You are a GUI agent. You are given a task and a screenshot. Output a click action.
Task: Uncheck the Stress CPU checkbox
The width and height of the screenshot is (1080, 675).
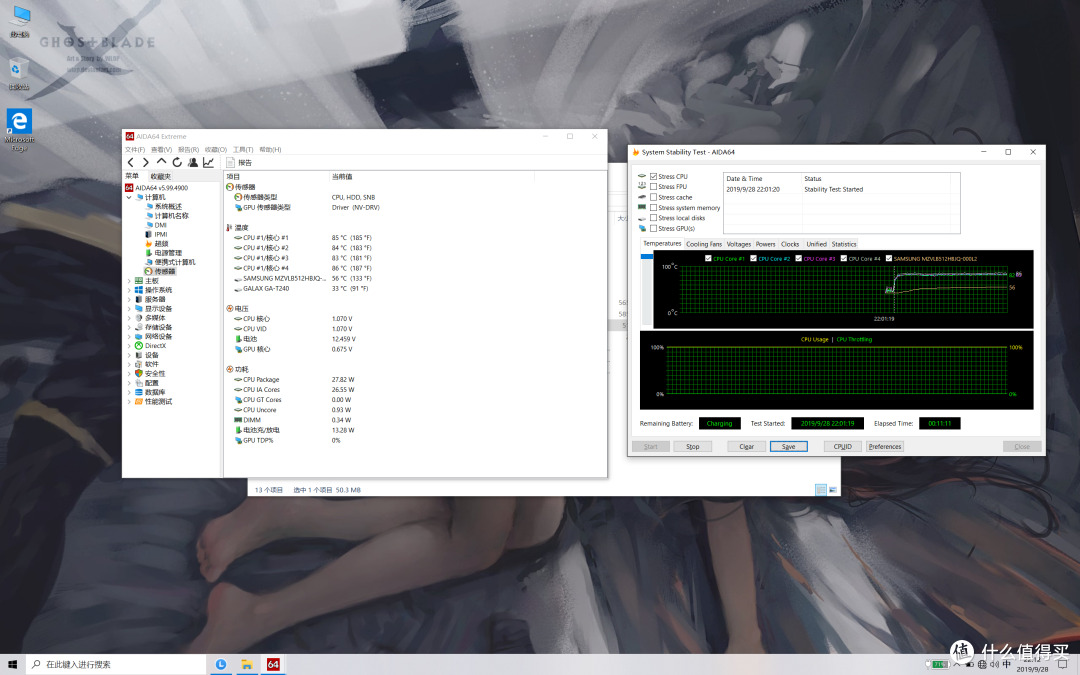pyautogui.click(x=653, y=176)
